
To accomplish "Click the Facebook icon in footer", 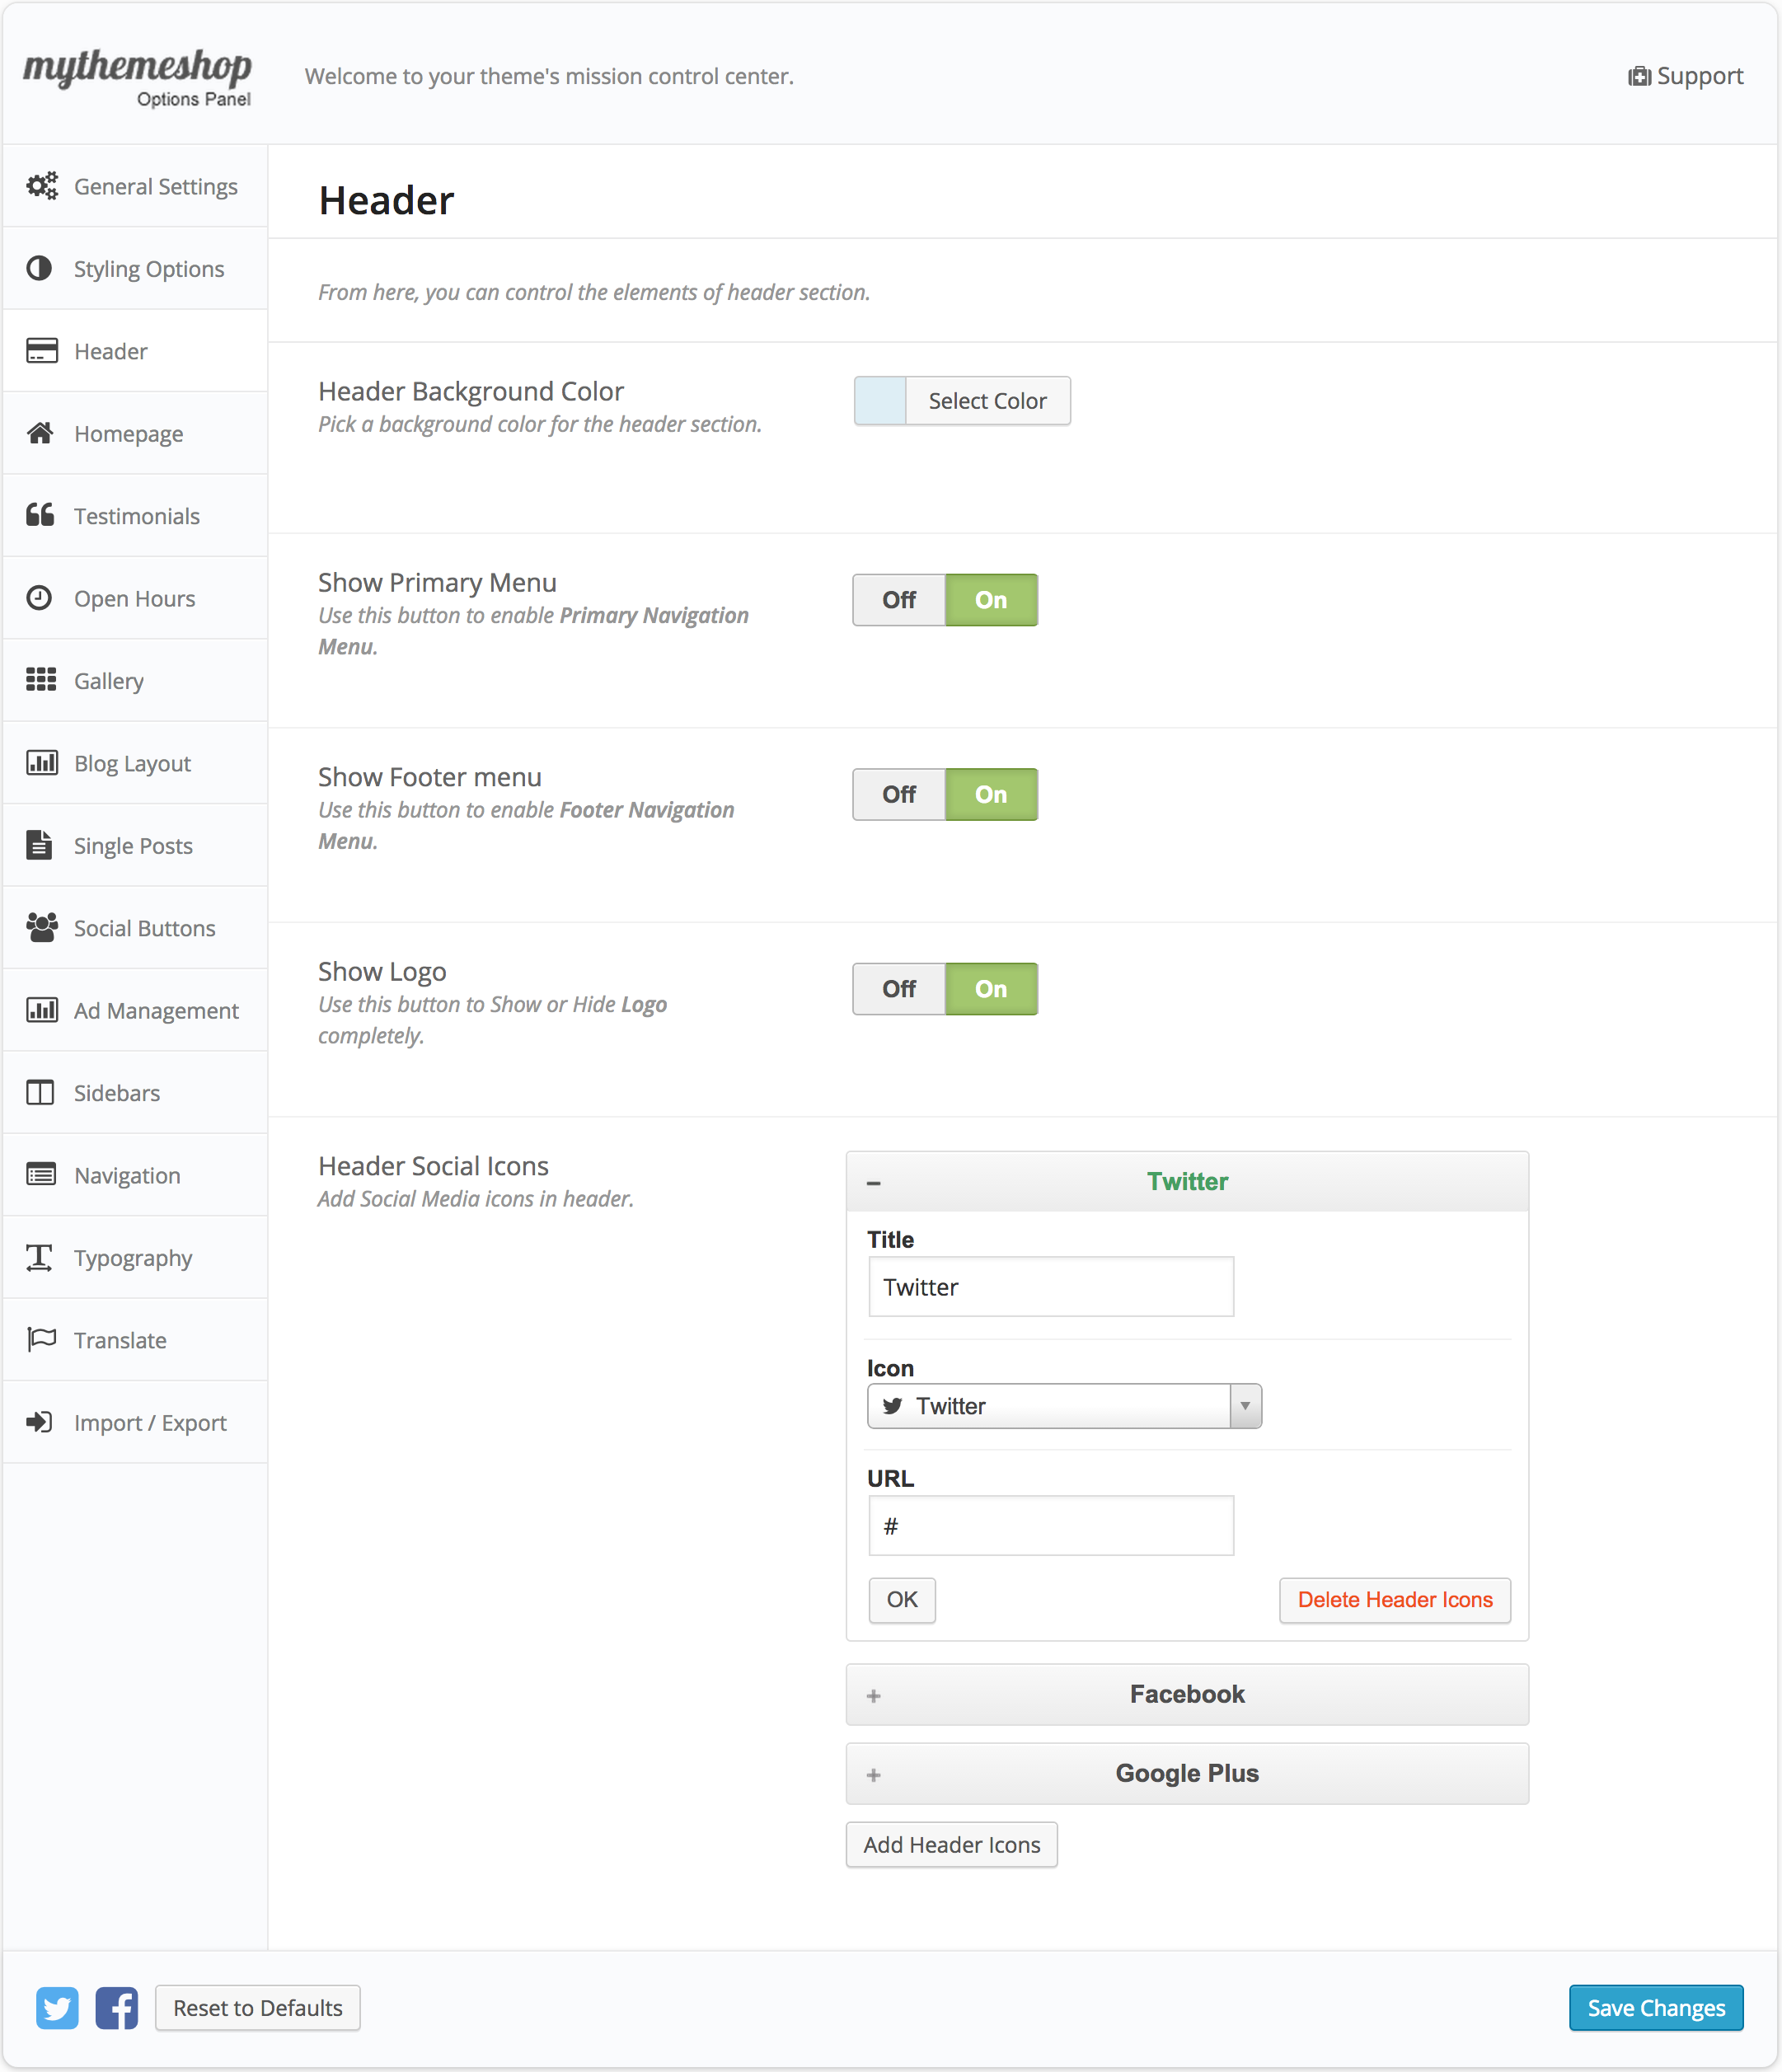I will [x=117, y=2008].
